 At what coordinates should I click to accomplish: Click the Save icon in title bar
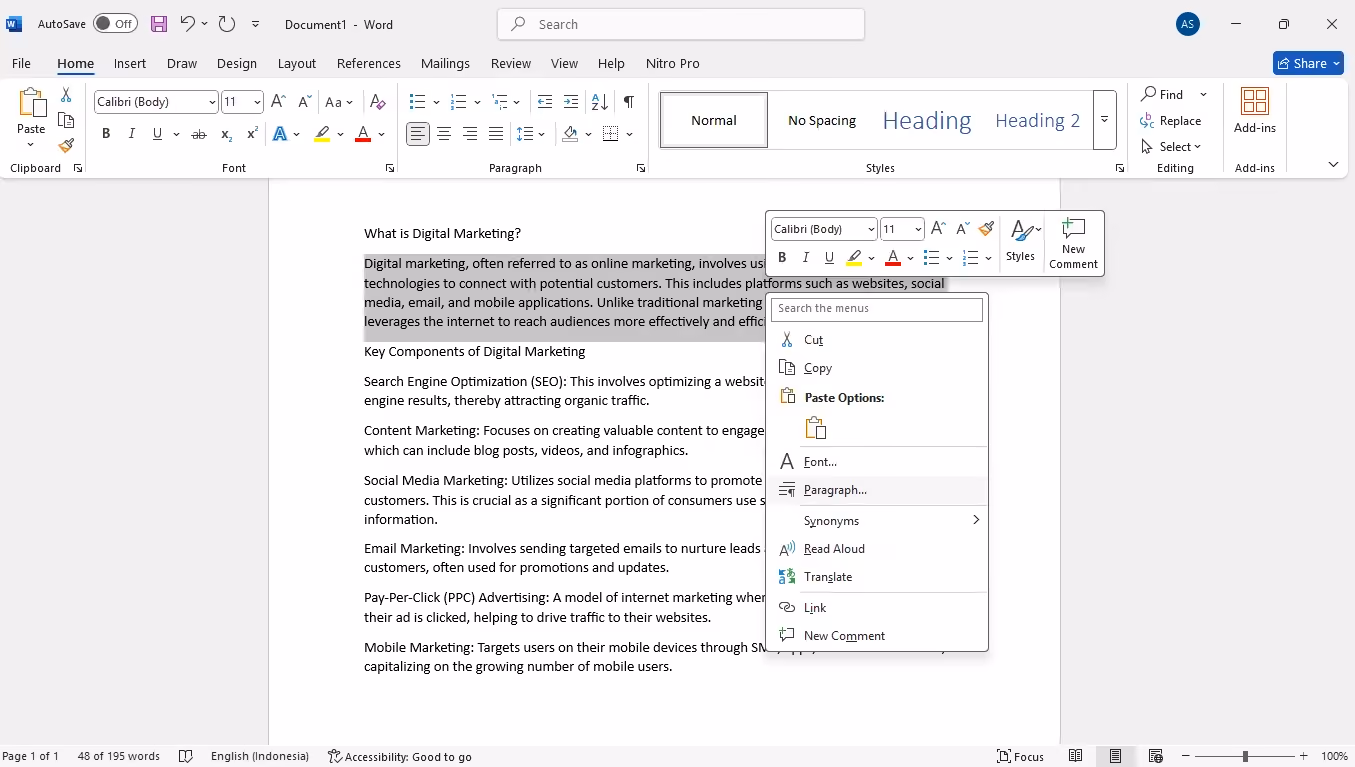coord(159,24)
